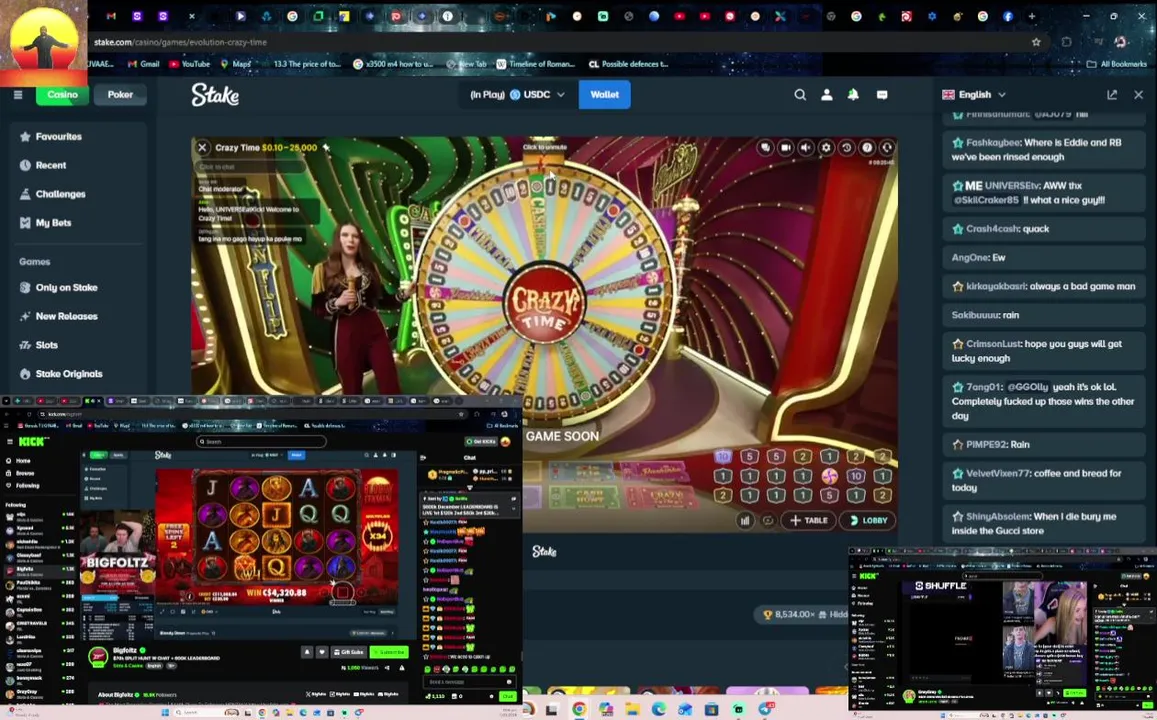Screen dimensions: 1157x720
Task: Bookmark this page with the star
Action: [1036, 42]
